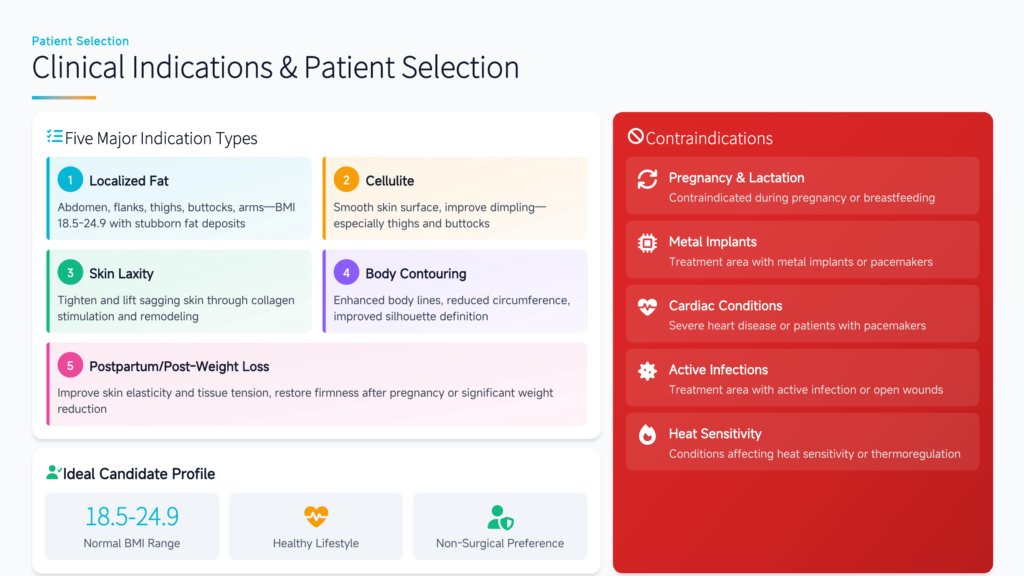Click the gradient accent bar under the title
The width and height of the screenshot is (1024, 576).
coord(64,97)
